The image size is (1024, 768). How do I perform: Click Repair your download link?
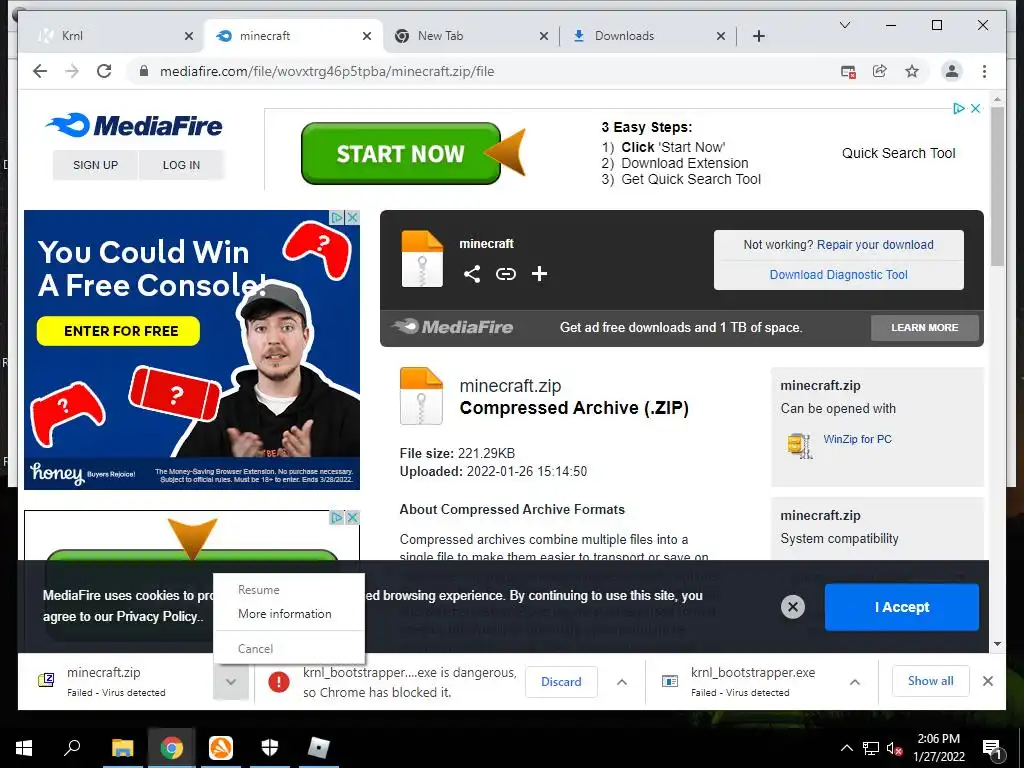(x=875, y=245)
